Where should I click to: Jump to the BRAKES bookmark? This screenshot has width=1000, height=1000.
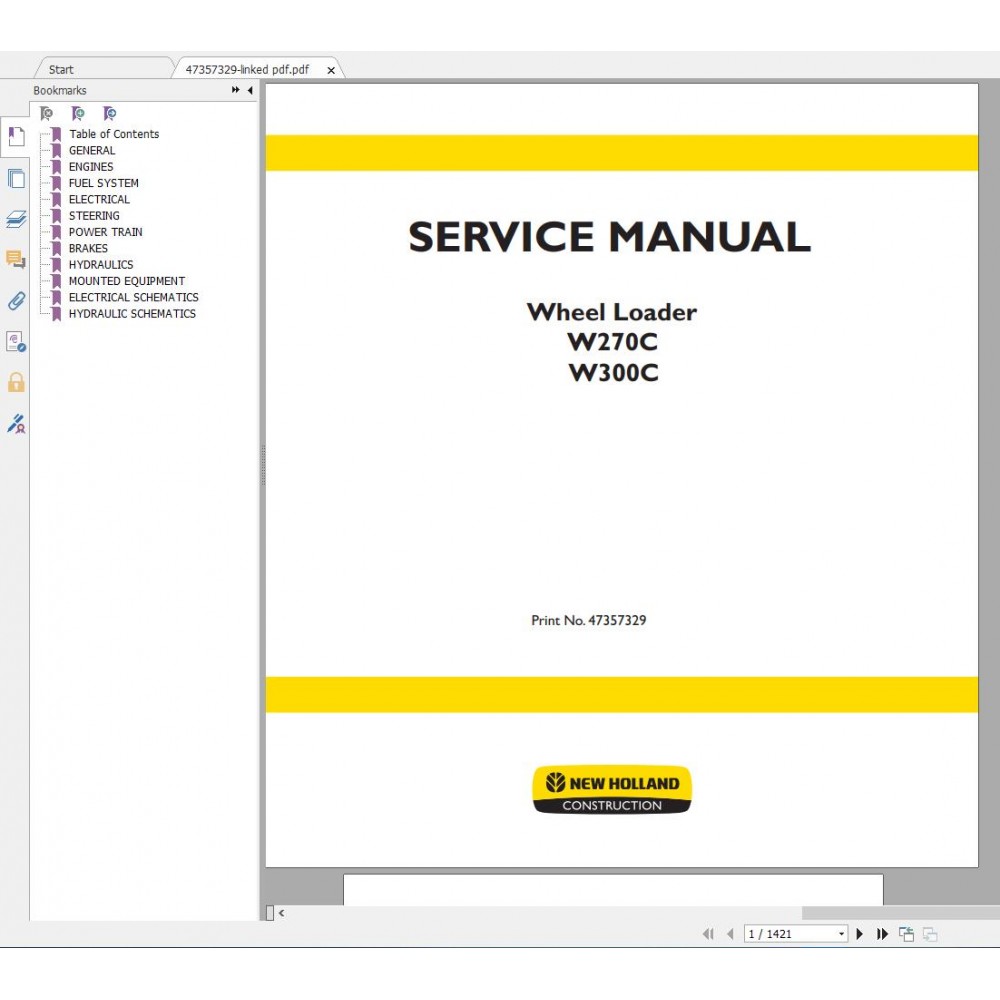[x=88, y=248]
